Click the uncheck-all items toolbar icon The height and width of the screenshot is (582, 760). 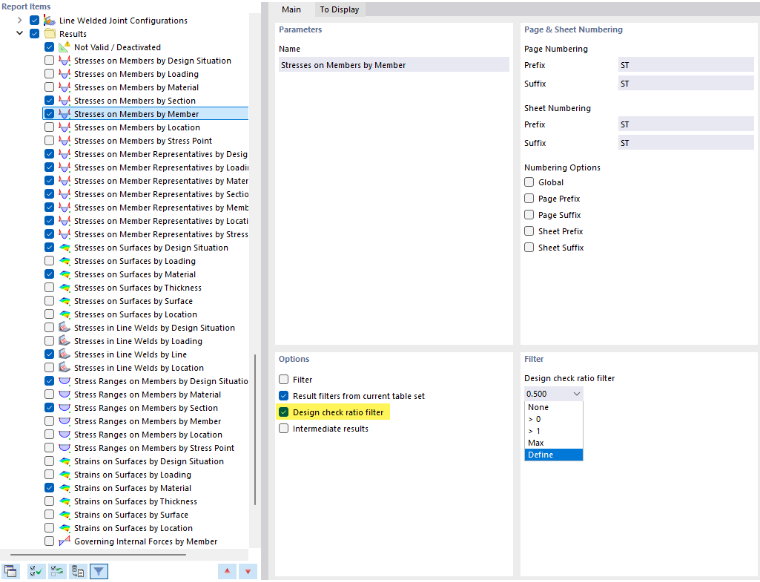pyautogui.click(x=57, y=571)
